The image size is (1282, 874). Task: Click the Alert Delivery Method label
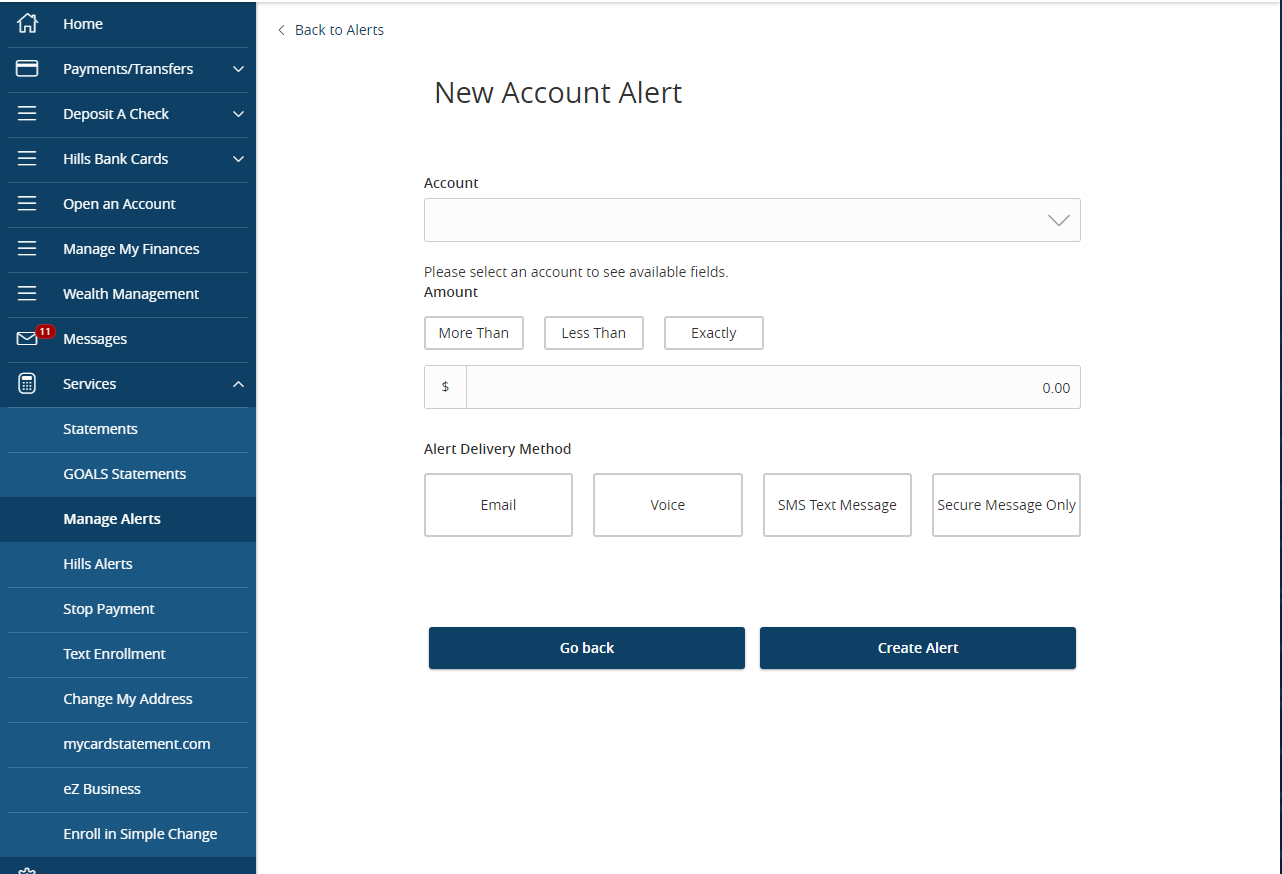498,449
